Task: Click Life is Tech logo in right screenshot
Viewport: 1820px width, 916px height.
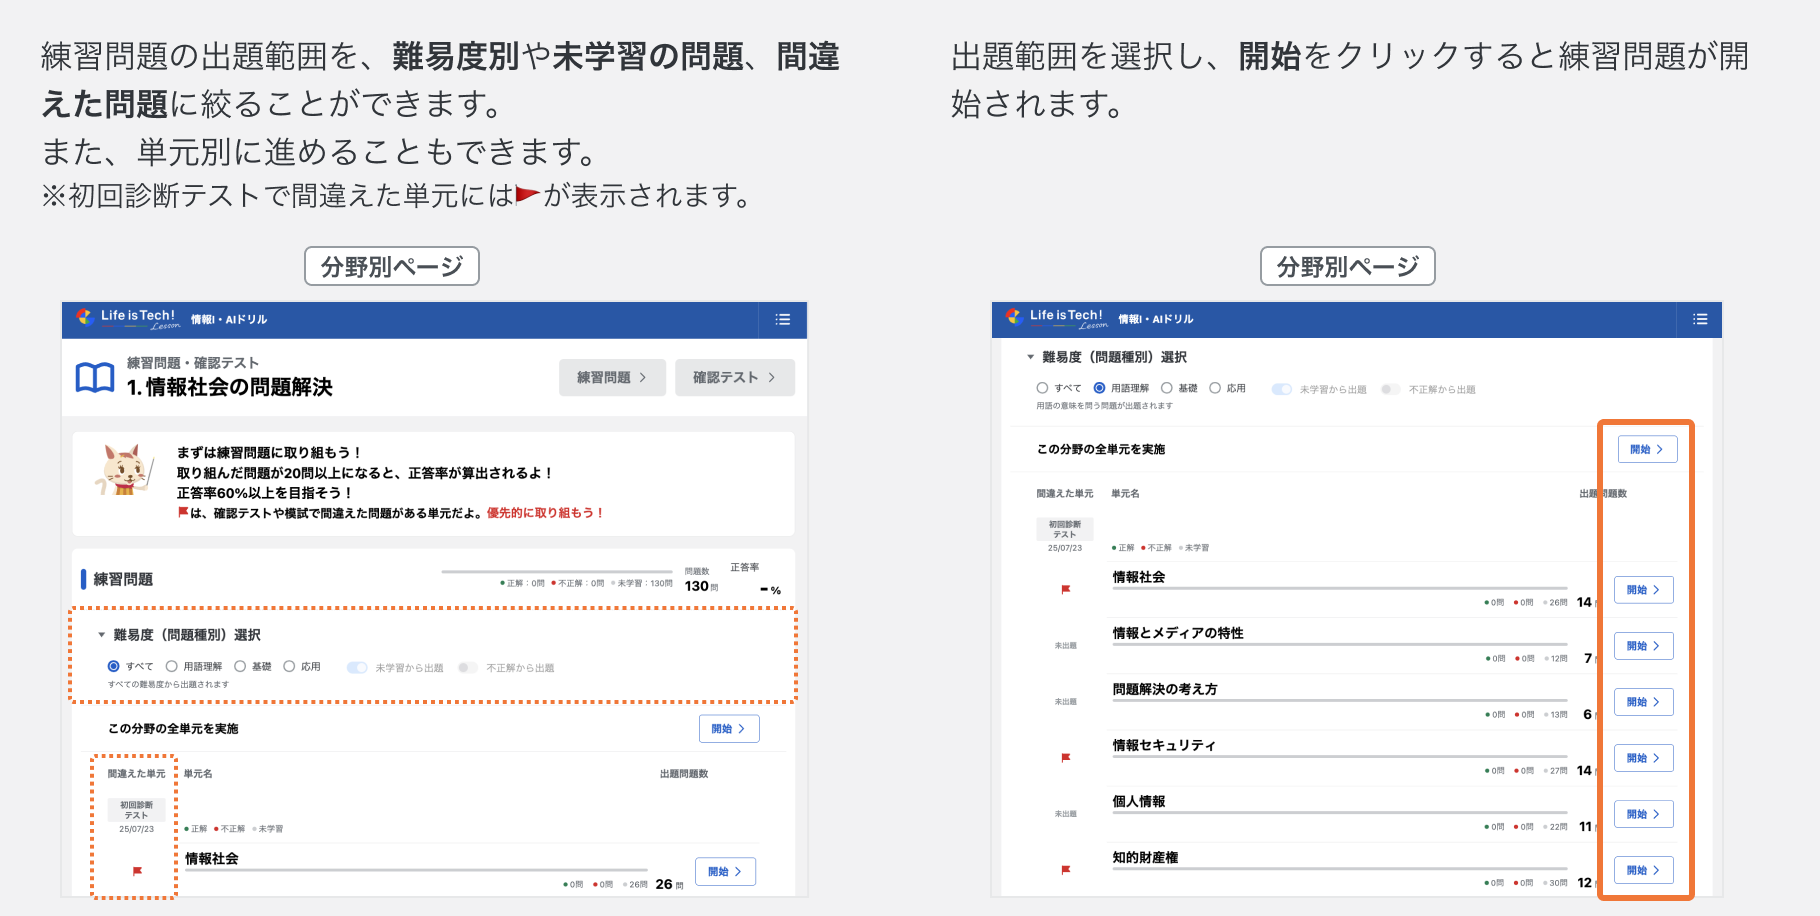Action: (1057, 319)
